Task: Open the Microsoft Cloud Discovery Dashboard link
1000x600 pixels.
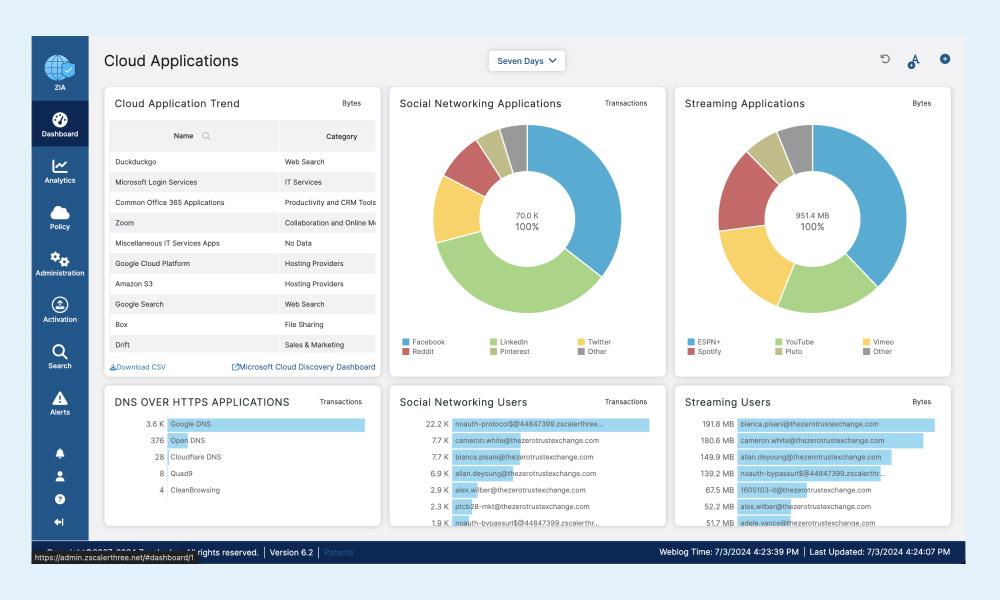Action: coord(304,367)
